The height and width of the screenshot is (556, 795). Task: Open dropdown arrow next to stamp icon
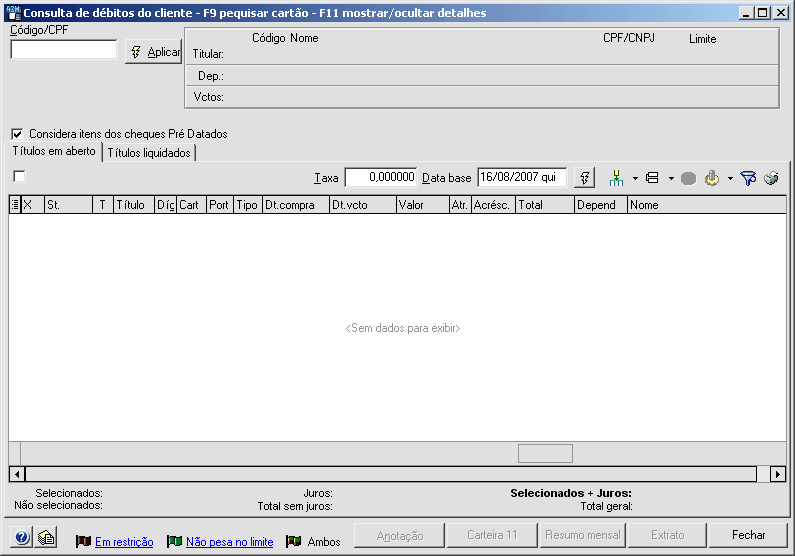pos(730,178)
